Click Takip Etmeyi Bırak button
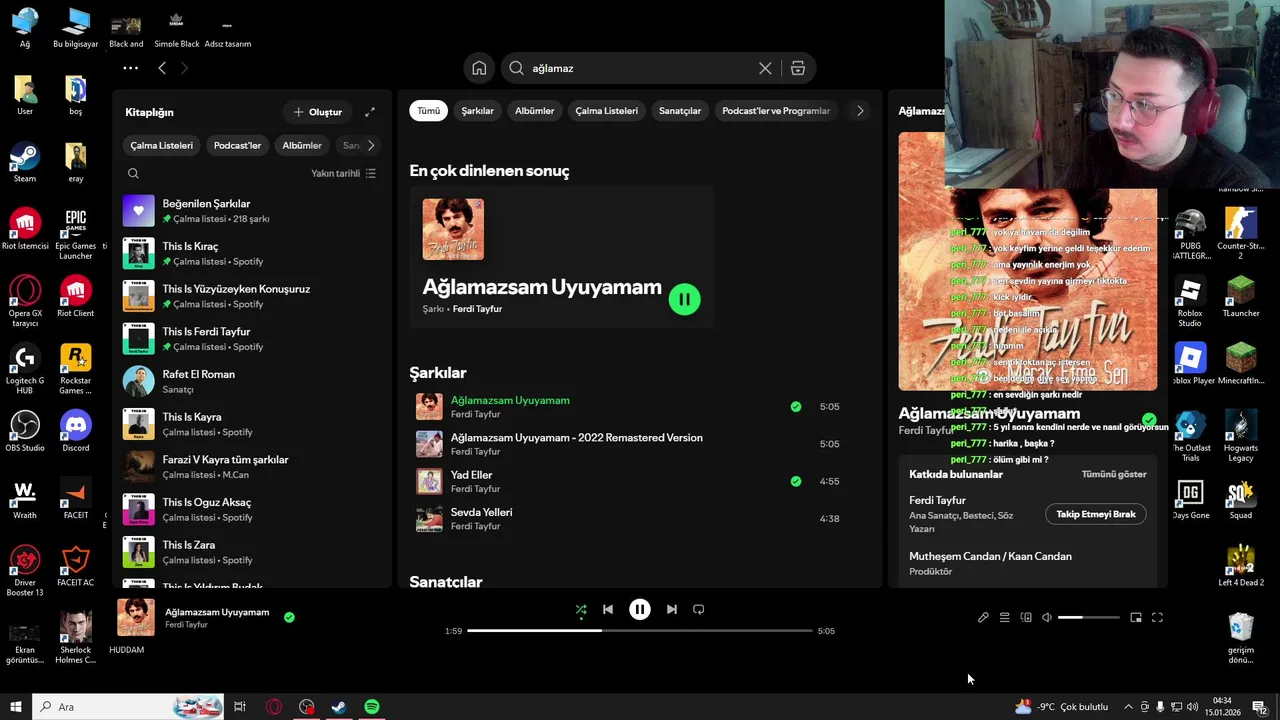 pos(1096,514)
